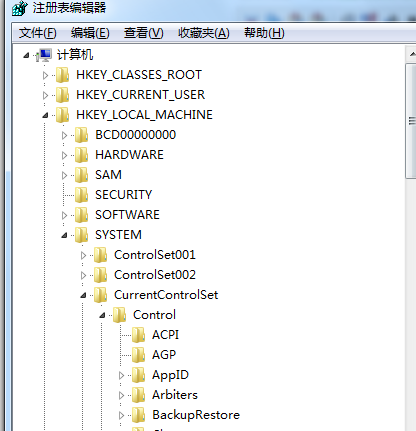Expand the SOFTWARE key arrow

pyautogui.click(x=64, y=216)
